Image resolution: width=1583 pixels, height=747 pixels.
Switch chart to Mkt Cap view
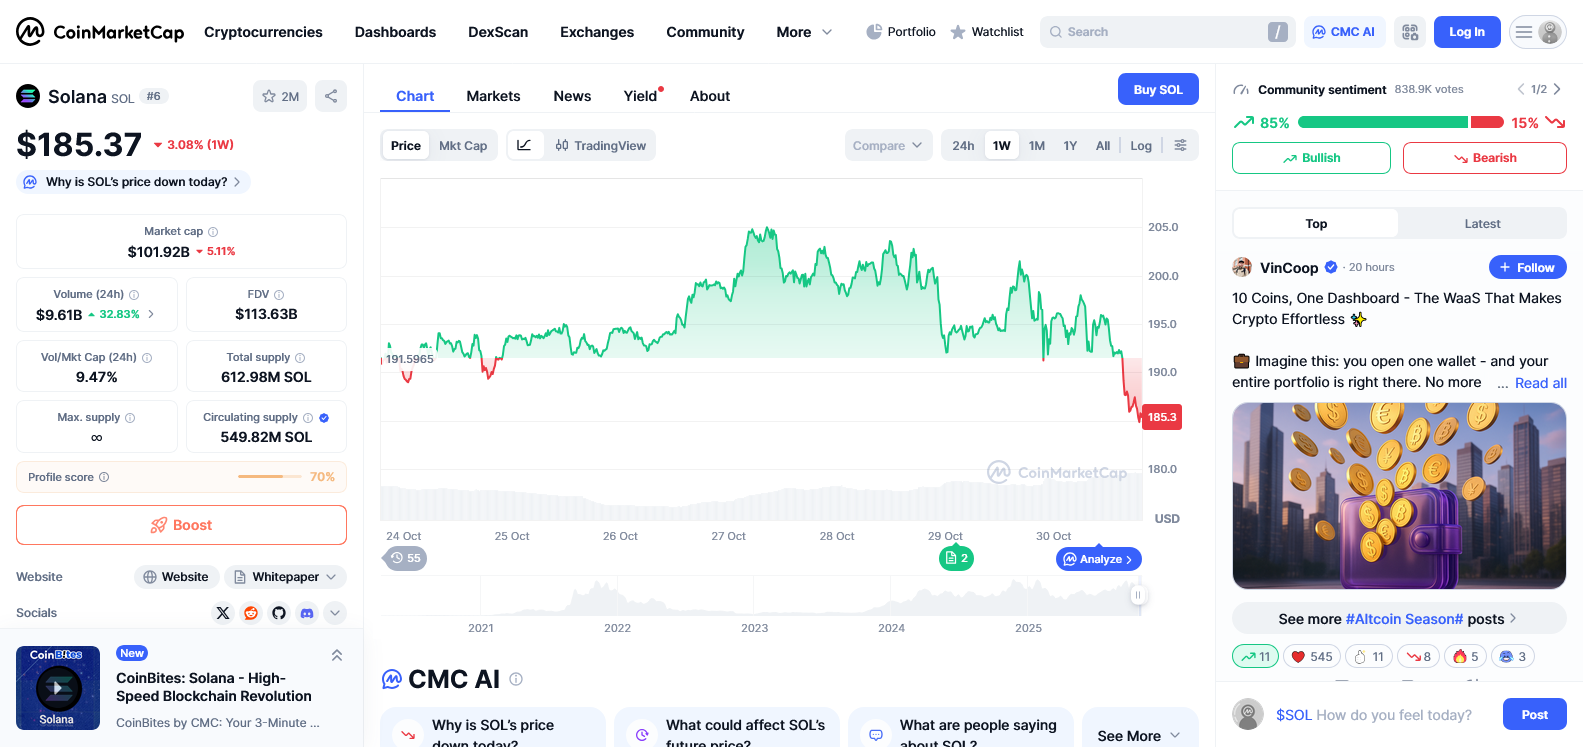pos(463,145)
